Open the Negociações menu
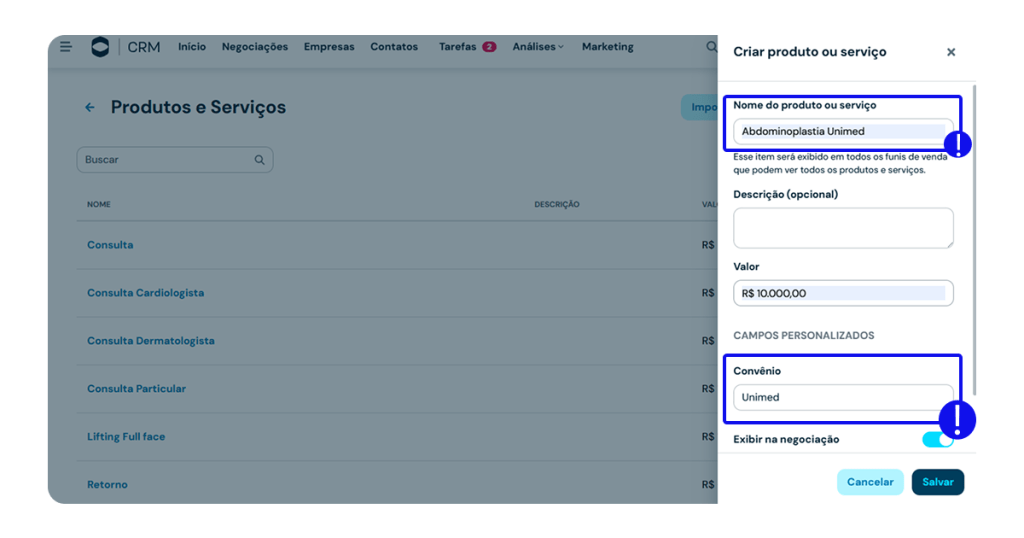 click(x=254, y=47)
